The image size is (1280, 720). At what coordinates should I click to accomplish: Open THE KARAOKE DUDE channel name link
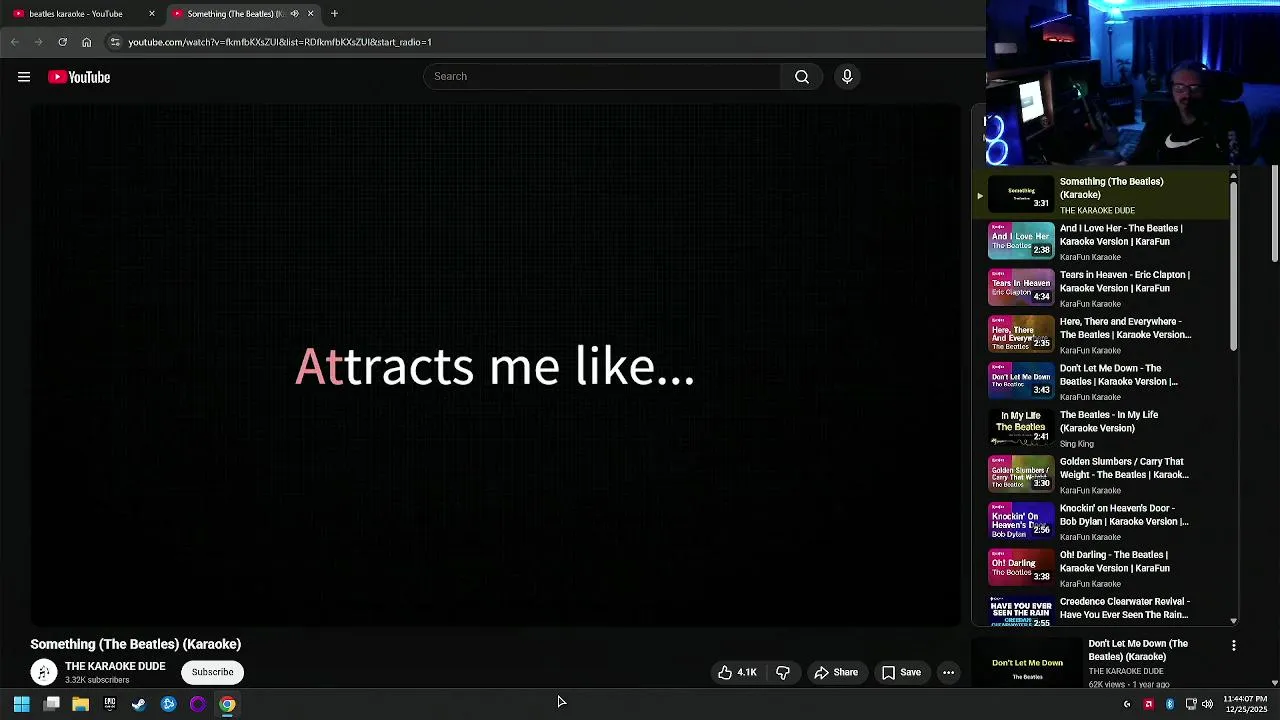115,666
